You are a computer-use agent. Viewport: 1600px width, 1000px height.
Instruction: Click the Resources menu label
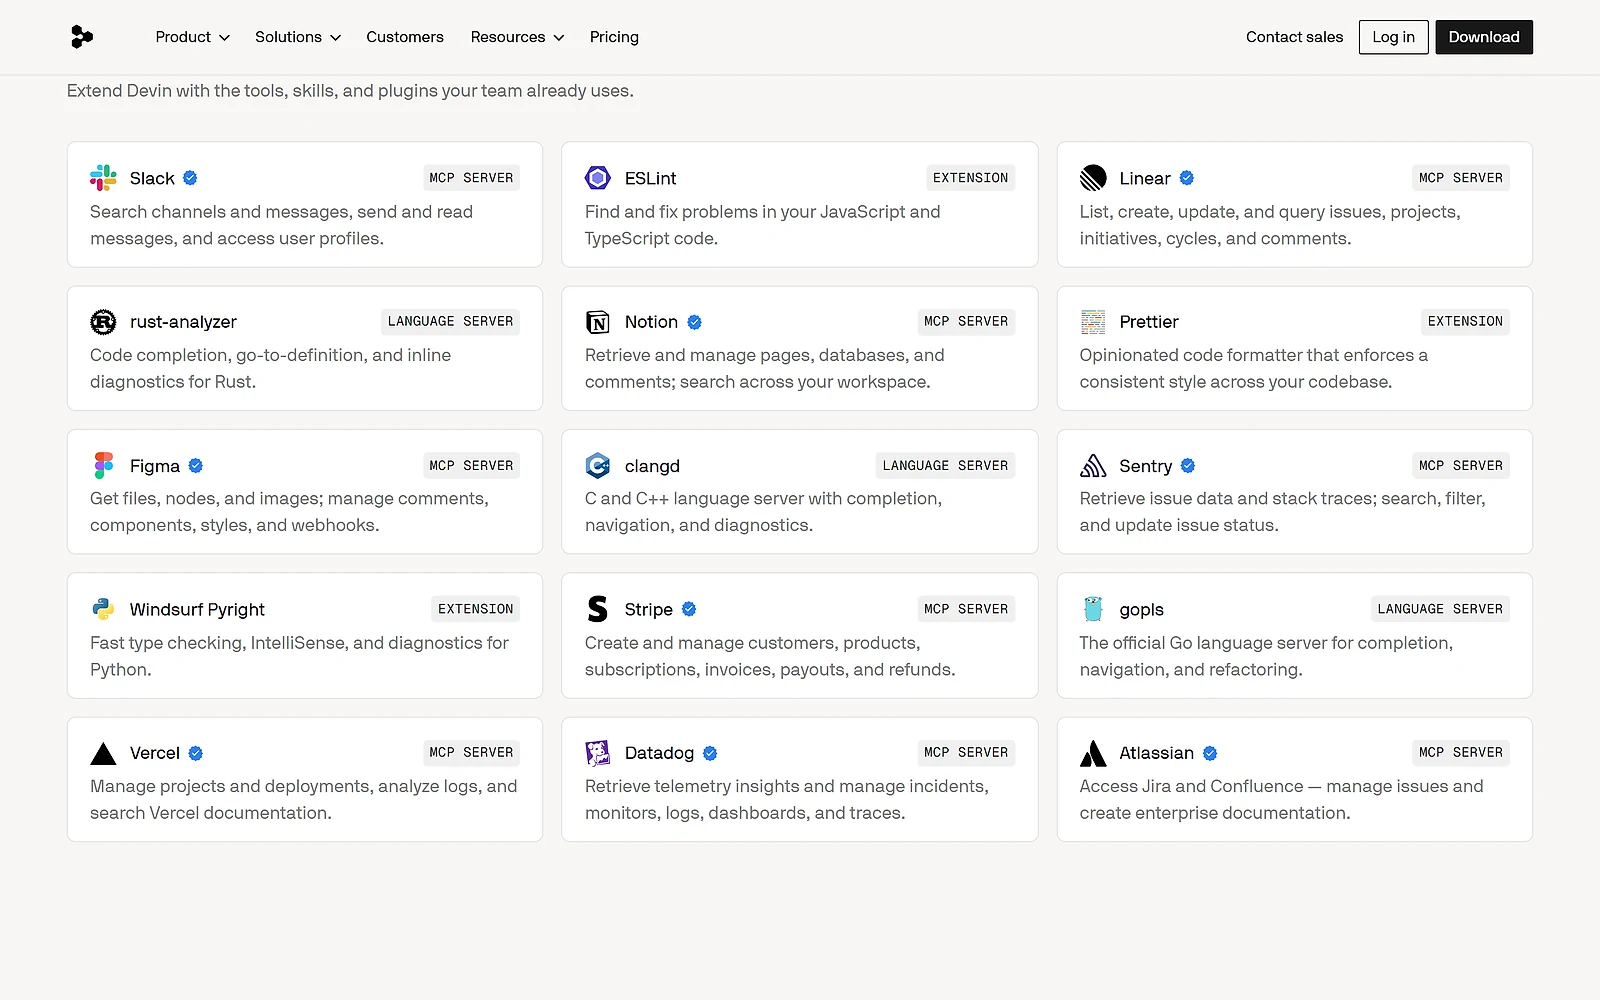[x=508, y=37]
